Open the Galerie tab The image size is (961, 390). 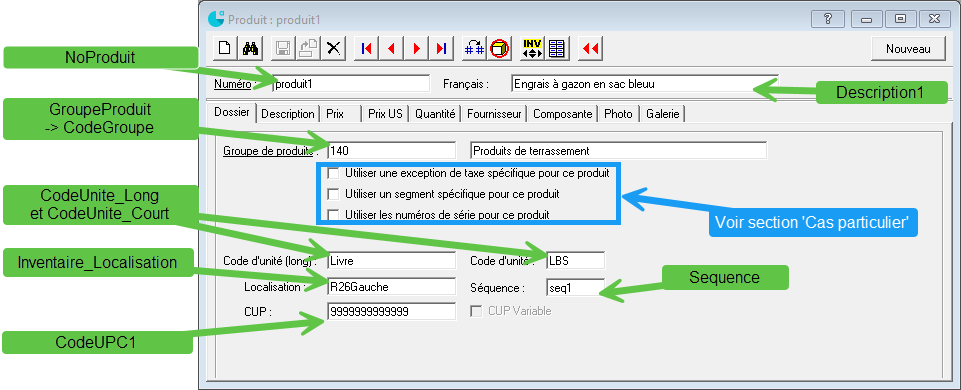point(663,114)
